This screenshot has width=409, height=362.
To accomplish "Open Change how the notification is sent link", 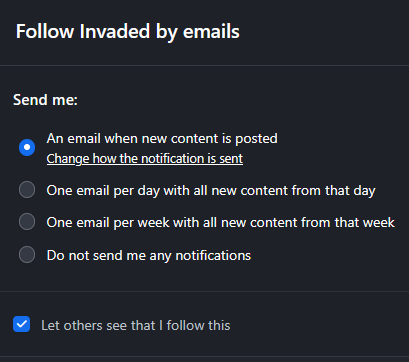I will tap(145, 159).
